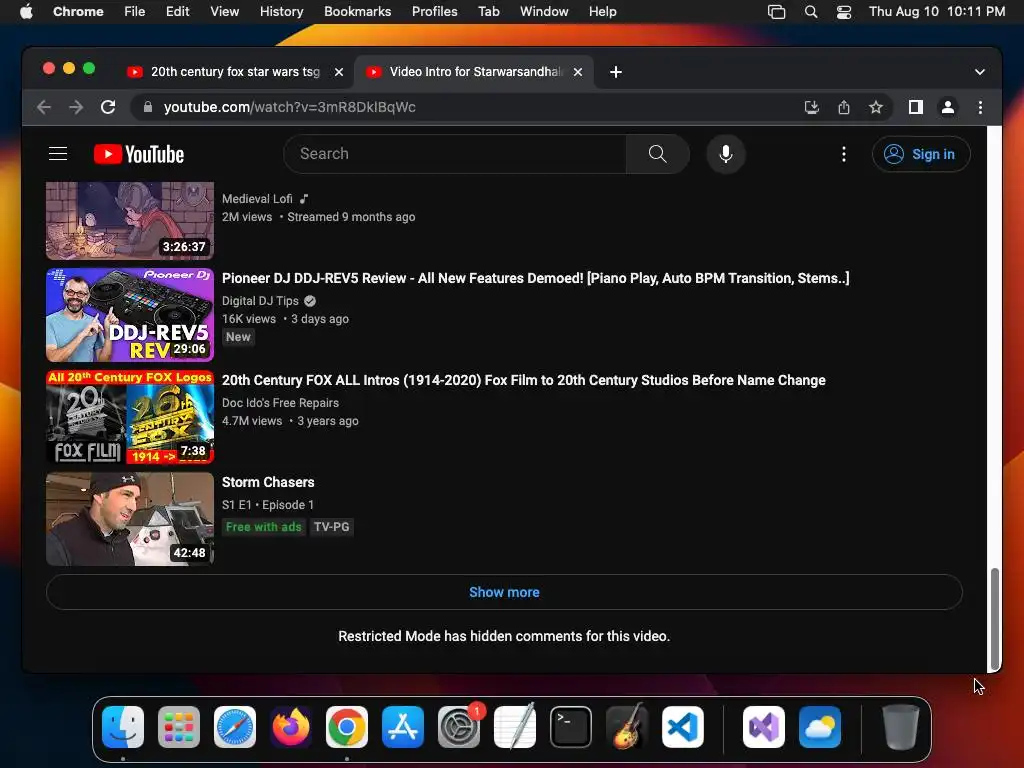1024x768 pixels.
Task: Start voice search with the microphone icon
Action: 726,154
